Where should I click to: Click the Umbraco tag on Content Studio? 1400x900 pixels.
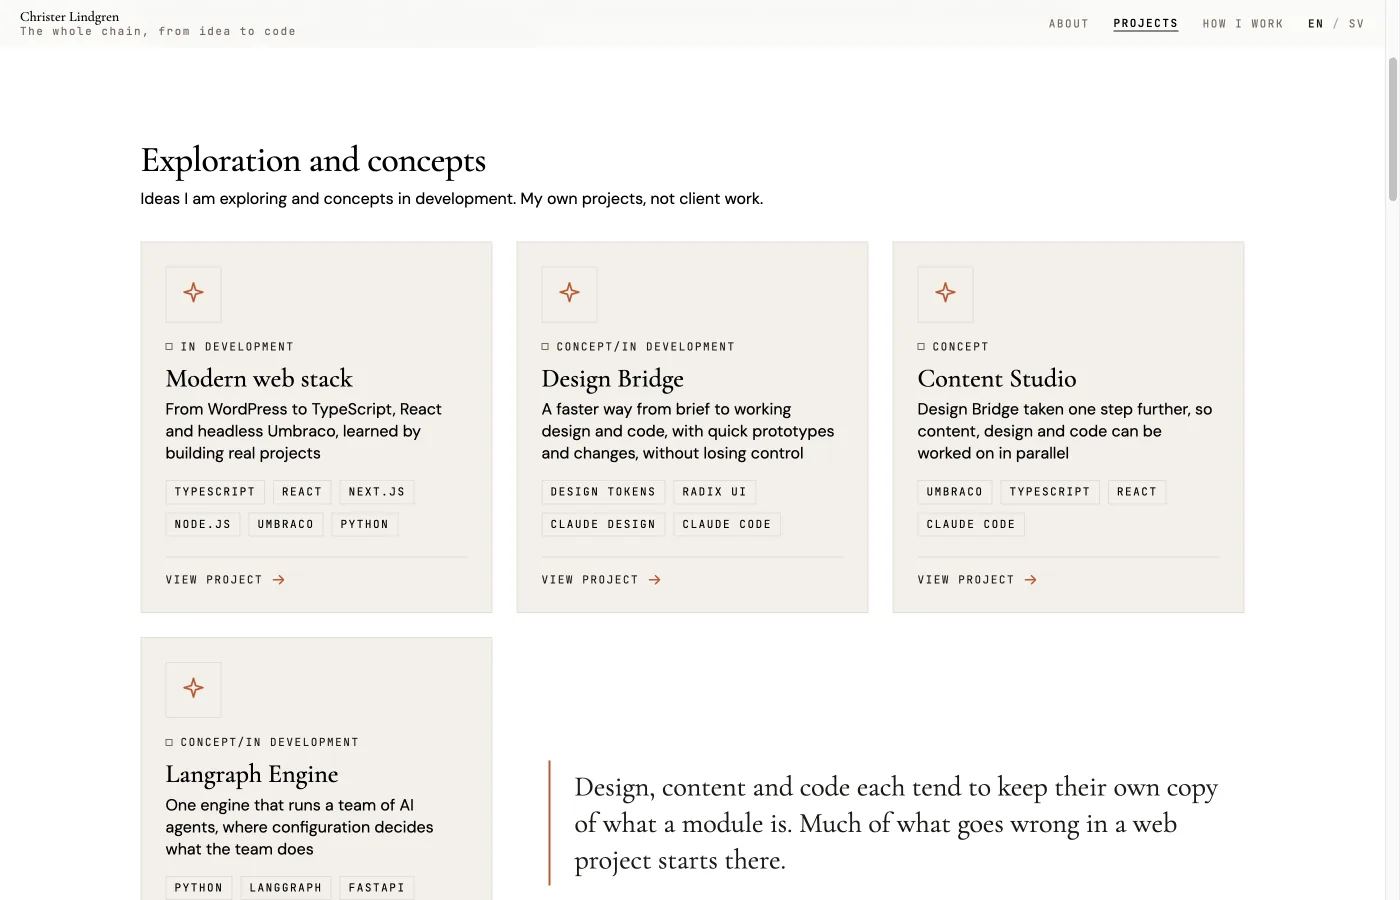tap(955, 492)
